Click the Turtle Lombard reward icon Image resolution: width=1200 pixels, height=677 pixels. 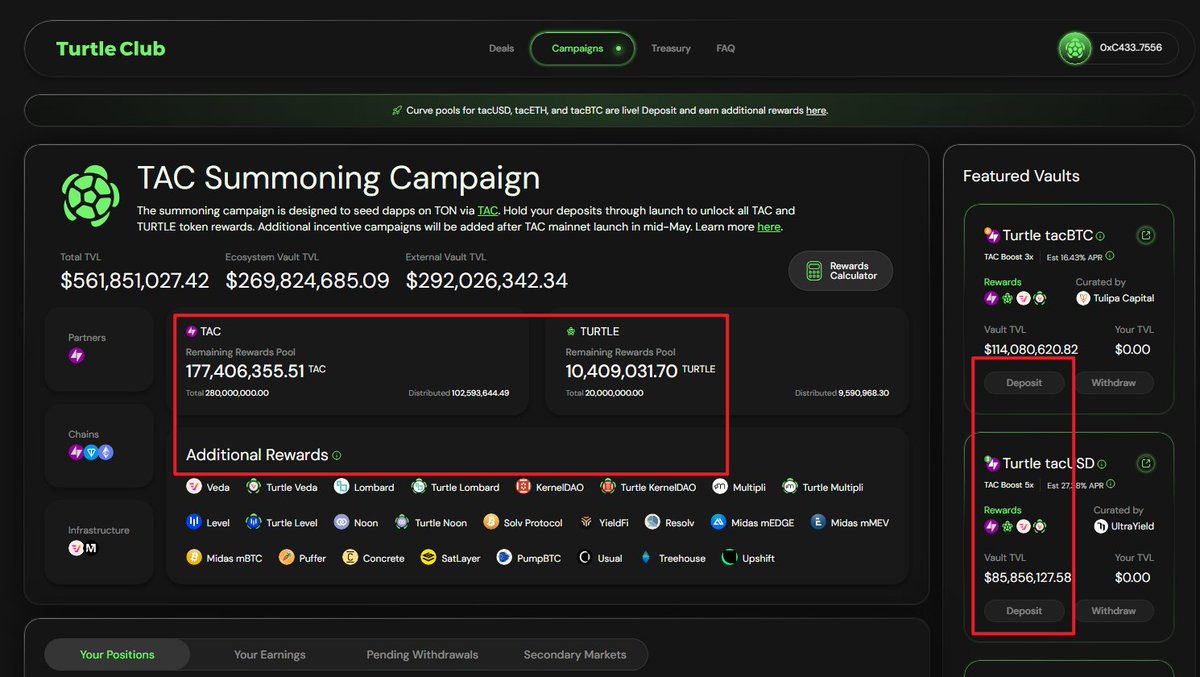tap(419, 487)
